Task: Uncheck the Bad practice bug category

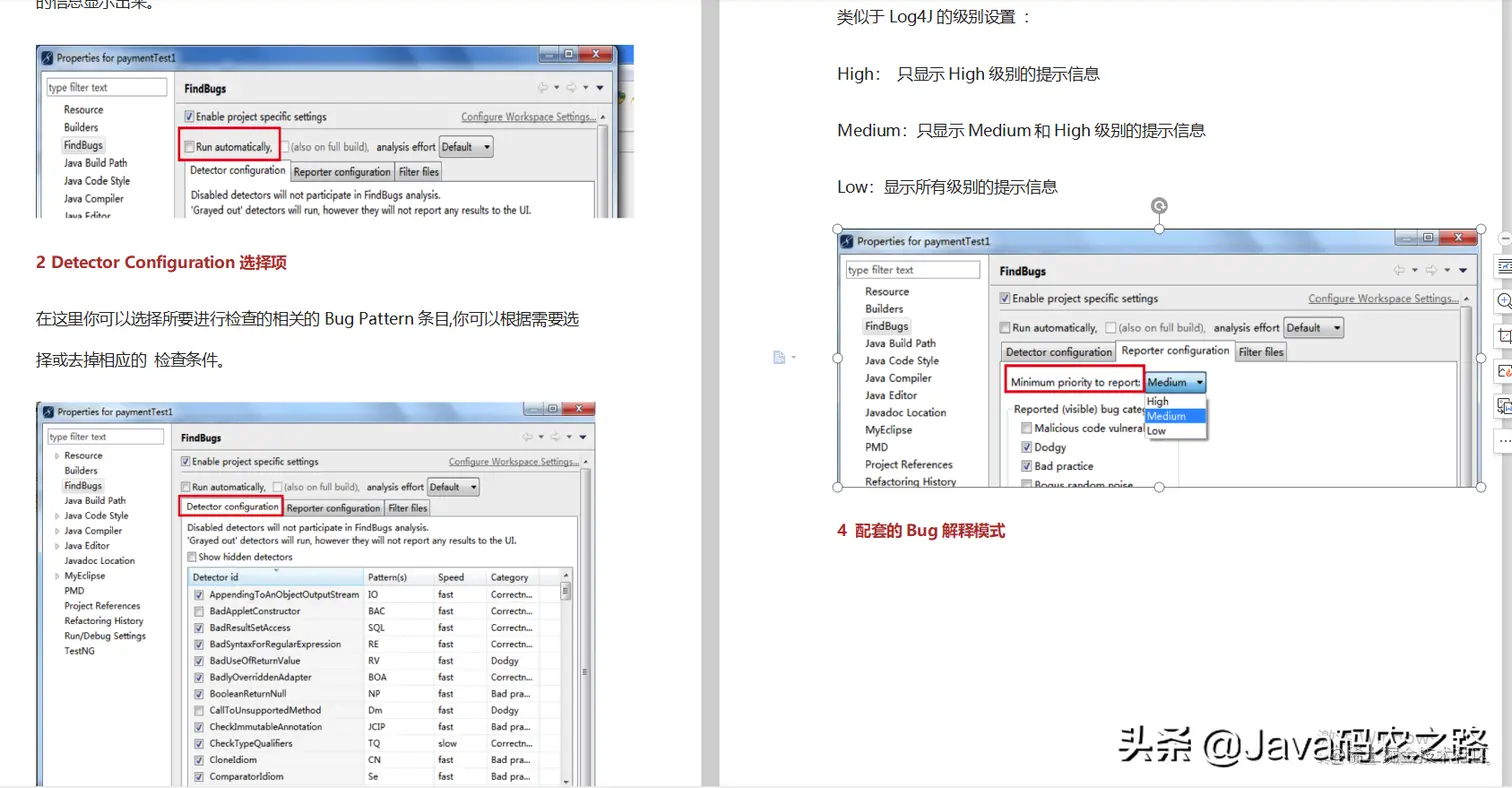Action: [x=1025, y=466]
